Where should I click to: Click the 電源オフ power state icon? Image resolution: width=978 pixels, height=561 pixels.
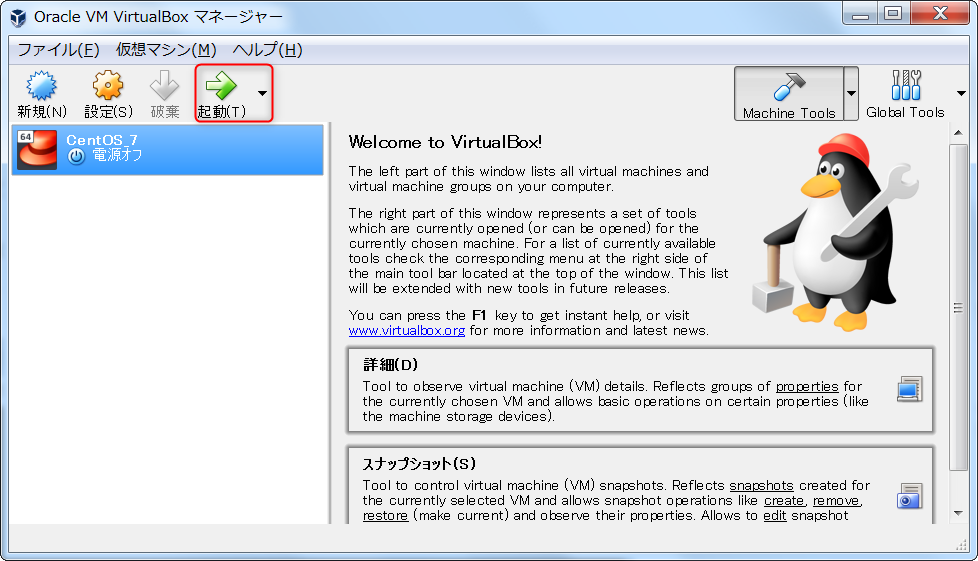(76, 156)
